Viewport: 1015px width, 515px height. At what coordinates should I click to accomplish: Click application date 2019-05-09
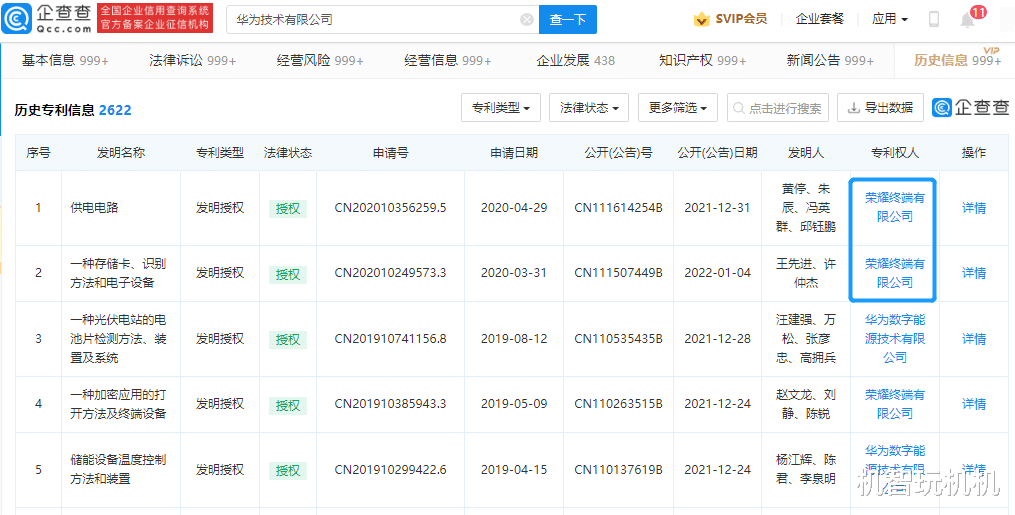514,404
